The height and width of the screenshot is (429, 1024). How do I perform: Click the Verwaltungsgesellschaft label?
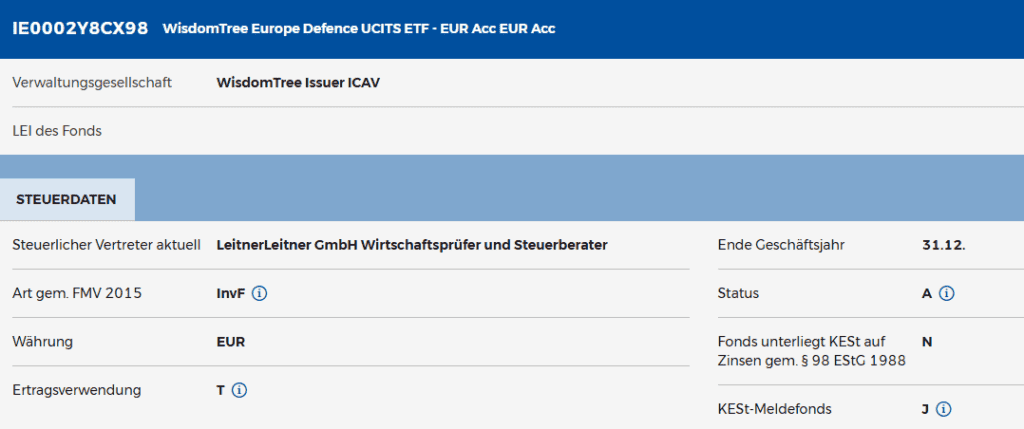tap(92, 83)
